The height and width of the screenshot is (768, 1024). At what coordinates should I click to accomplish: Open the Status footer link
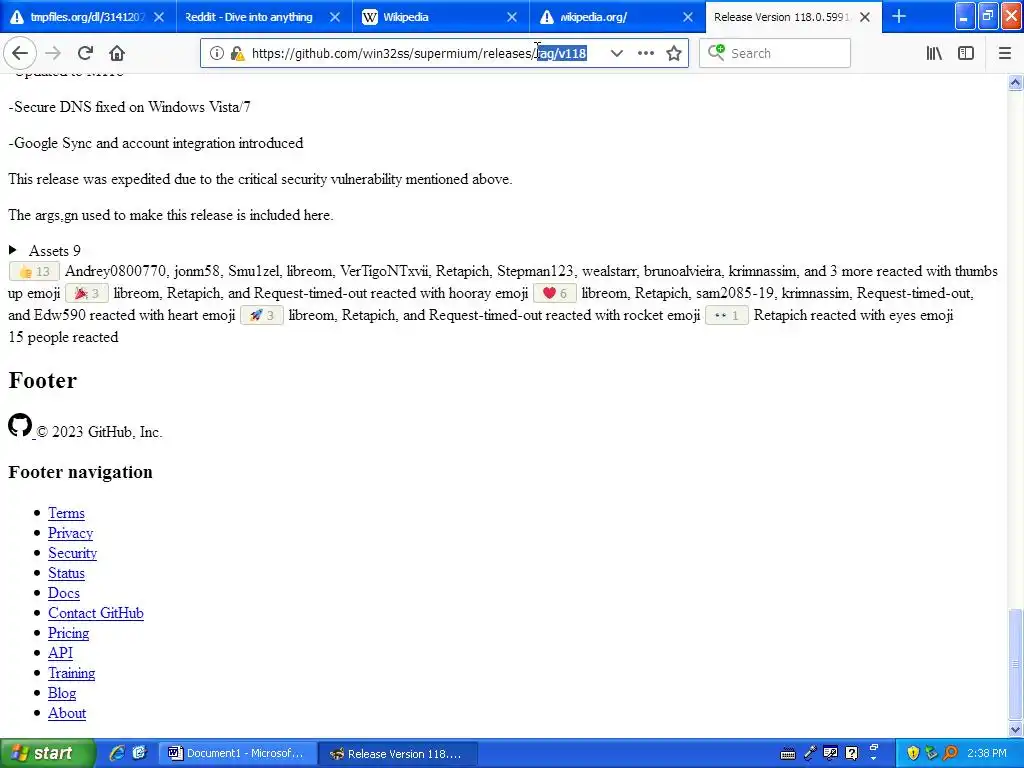point(67,573)
